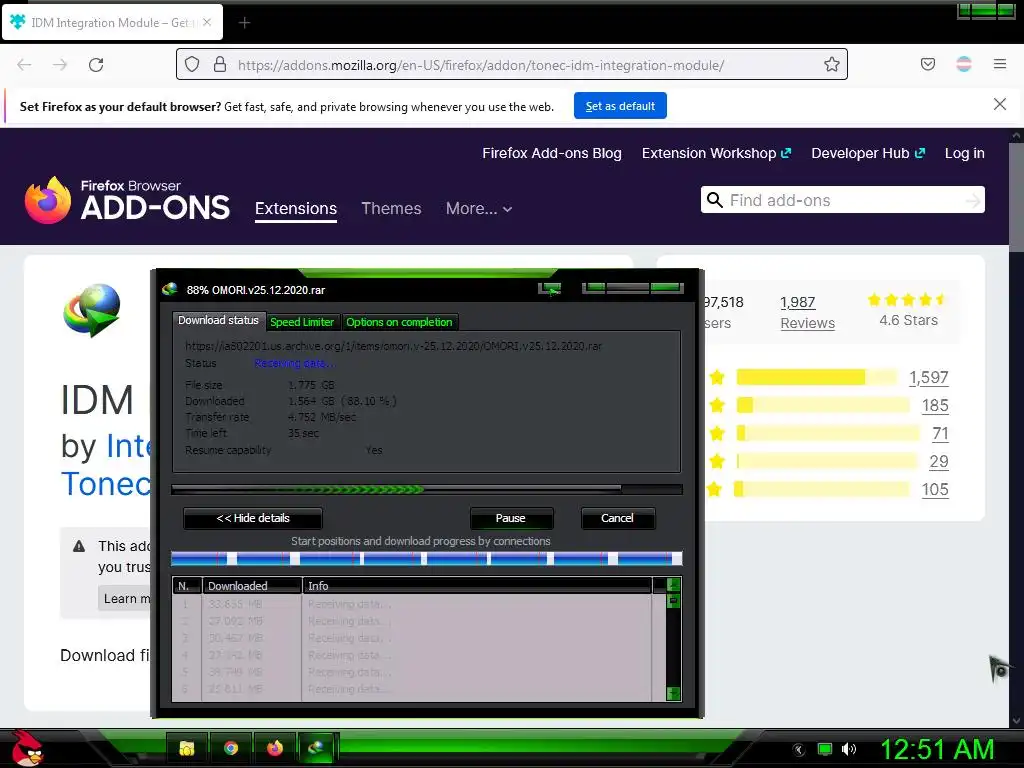Open the network tray icon

[x=825, y=750]
